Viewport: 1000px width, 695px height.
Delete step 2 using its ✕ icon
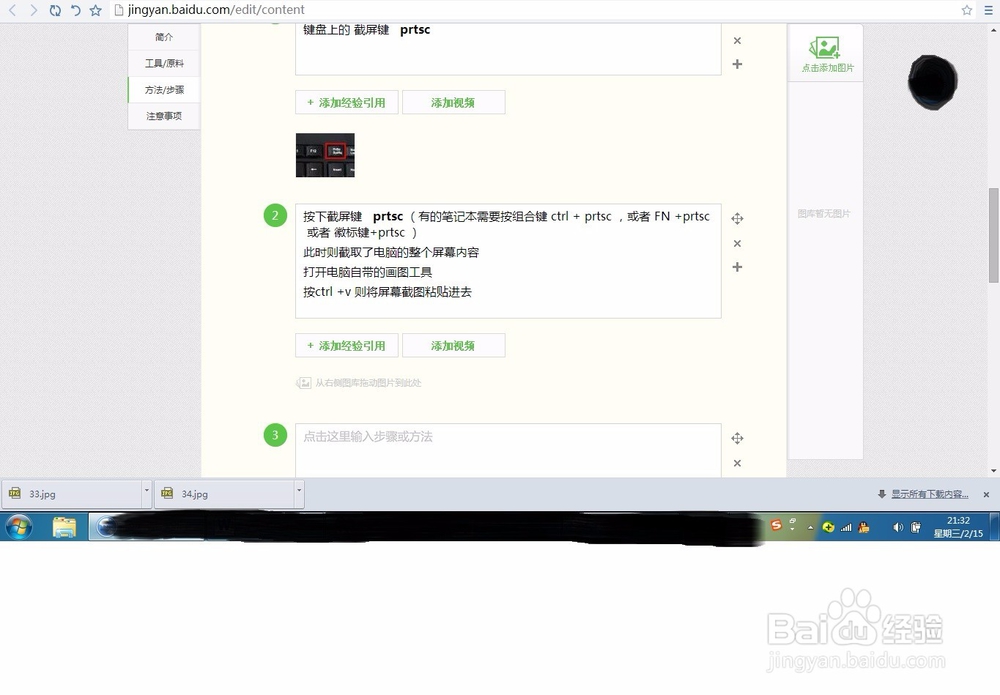(x=737, y=243)
